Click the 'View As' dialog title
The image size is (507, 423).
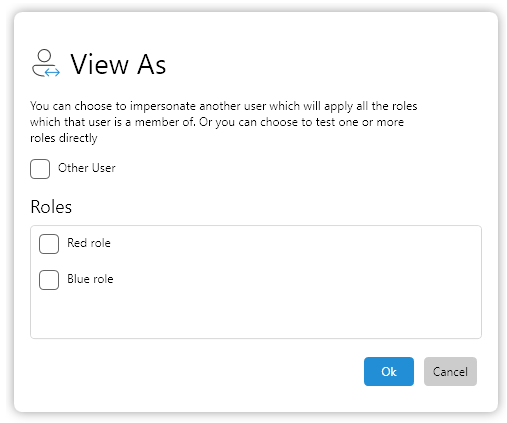click(118, 64)
